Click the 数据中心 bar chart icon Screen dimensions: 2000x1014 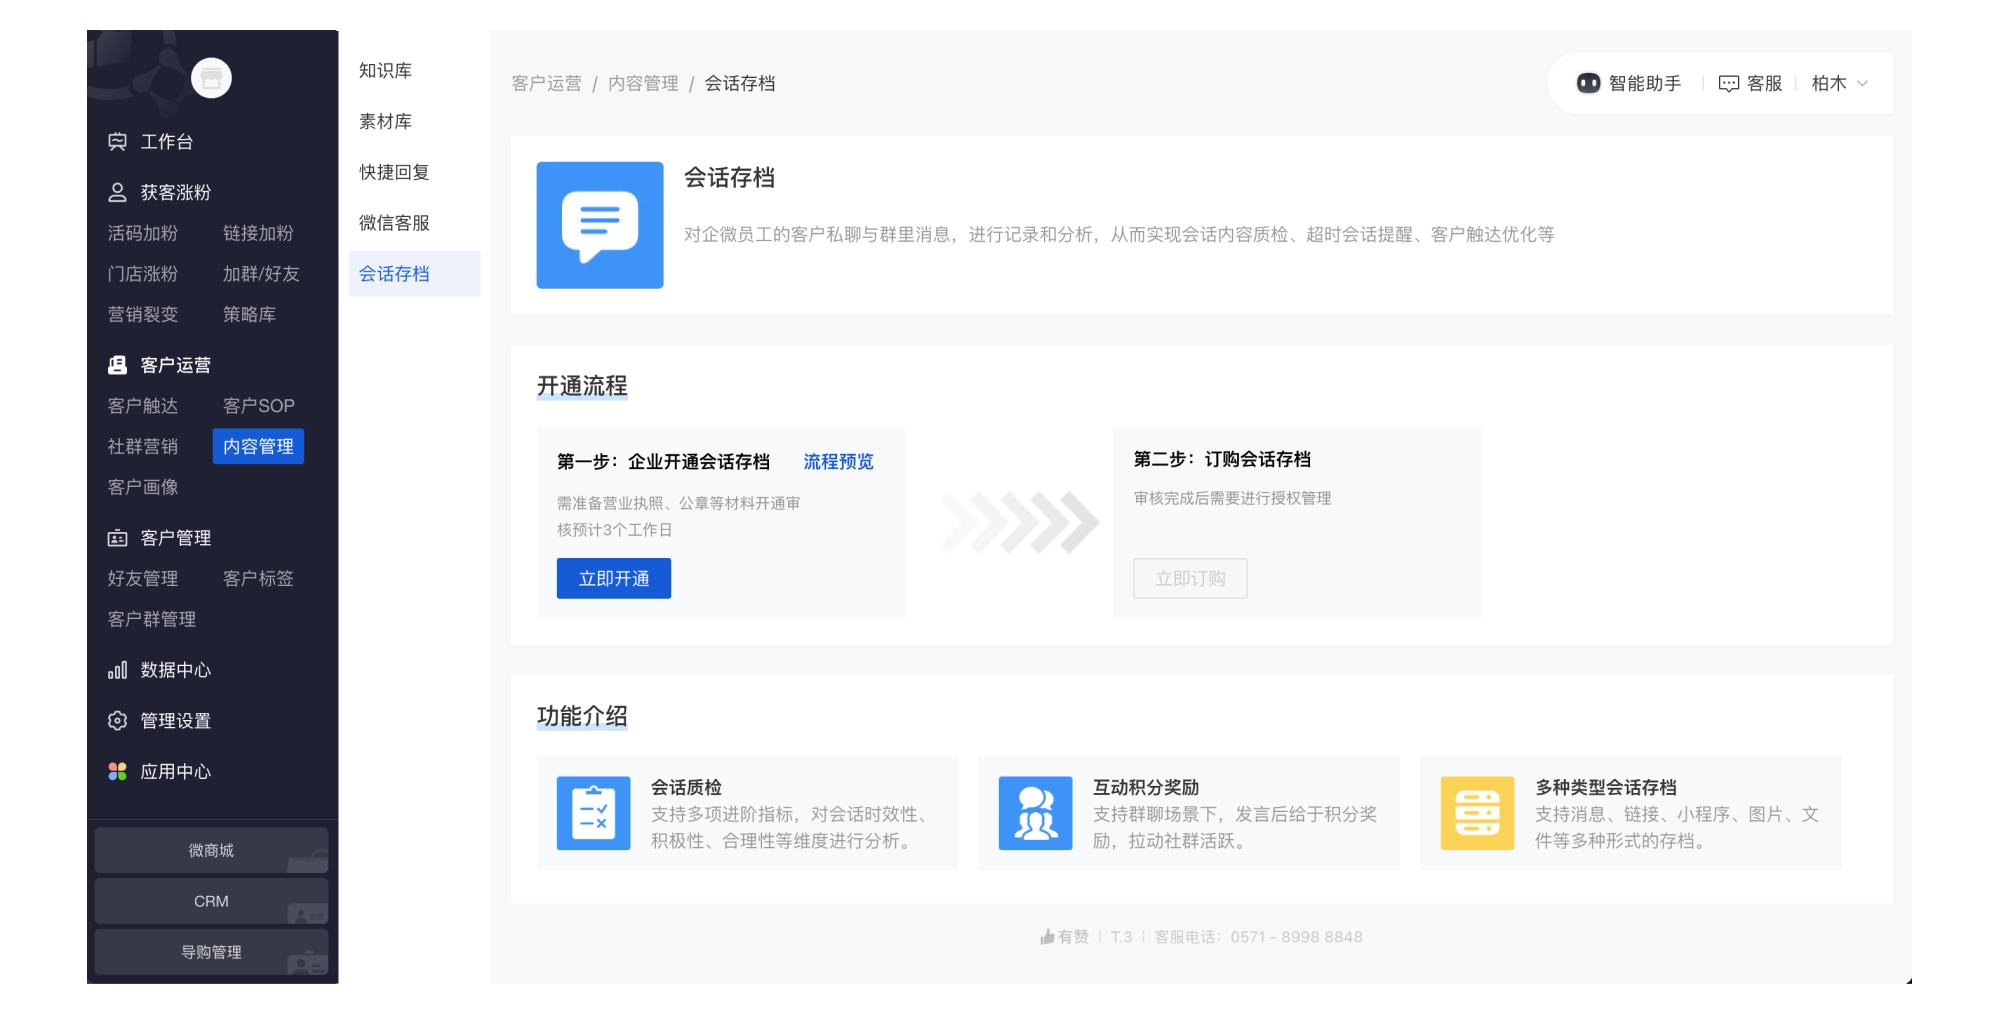117,670
